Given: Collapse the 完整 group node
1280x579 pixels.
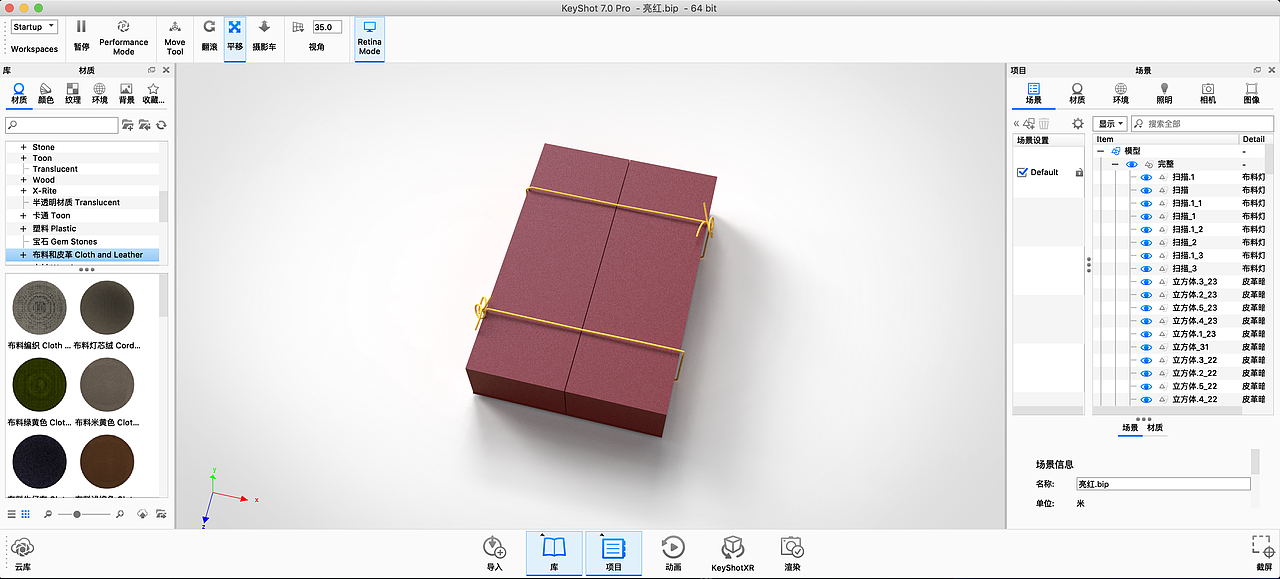Looking at the screenshot, I should pos(1115,164).
